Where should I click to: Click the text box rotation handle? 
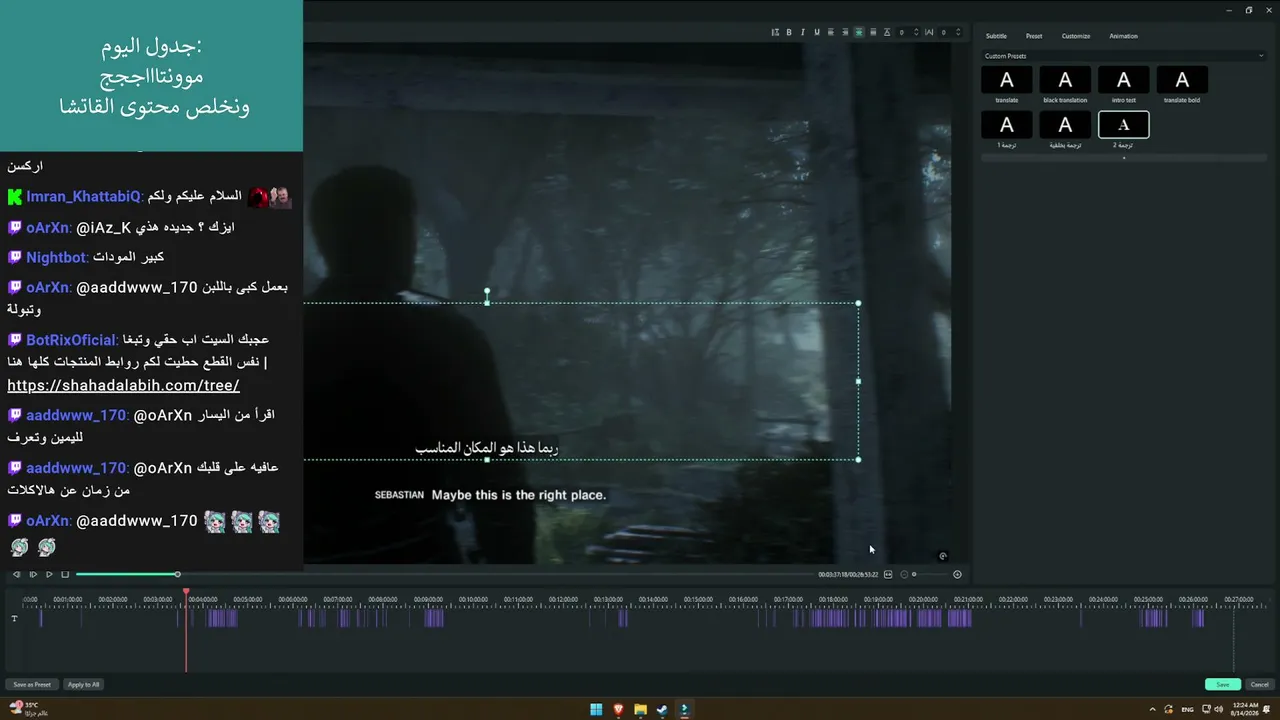point(487,291)
